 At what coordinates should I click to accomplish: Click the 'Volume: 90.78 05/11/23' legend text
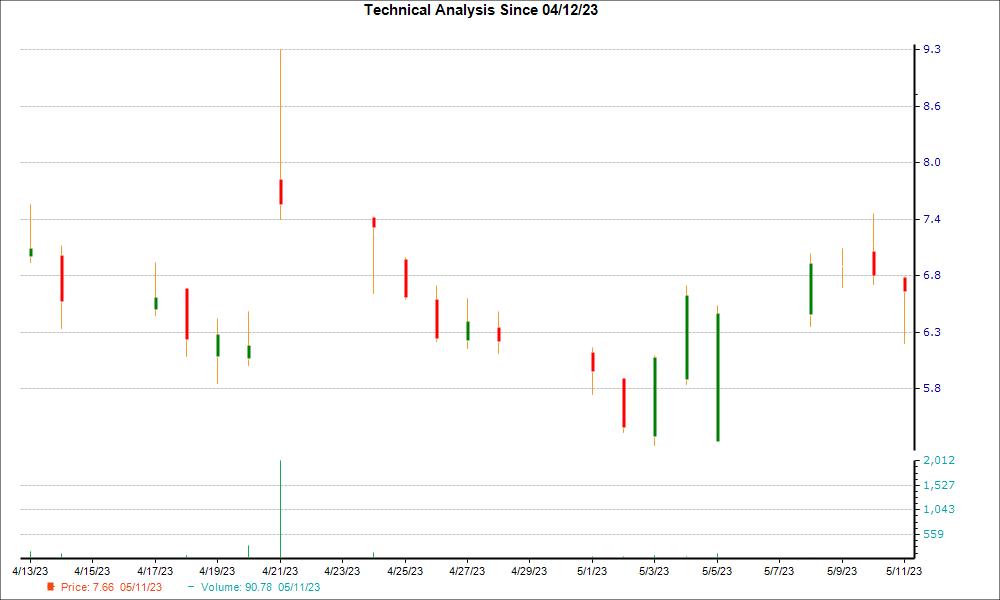260,587
